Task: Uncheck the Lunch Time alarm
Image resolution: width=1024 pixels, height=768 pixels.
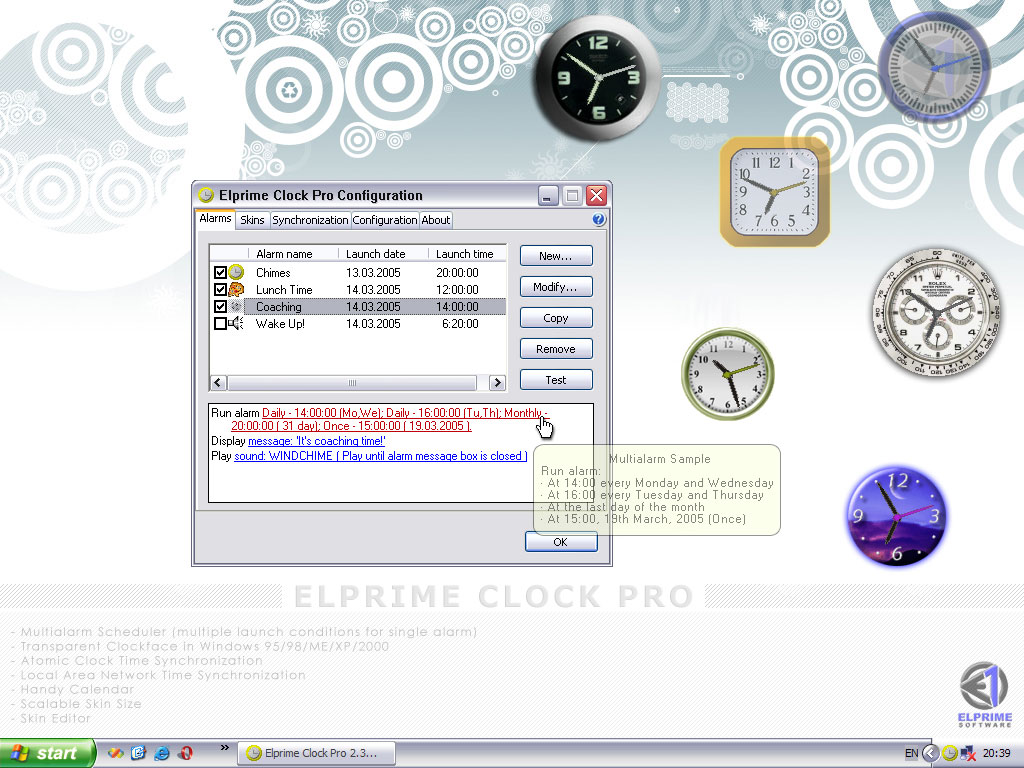Action: coord(220,290)
